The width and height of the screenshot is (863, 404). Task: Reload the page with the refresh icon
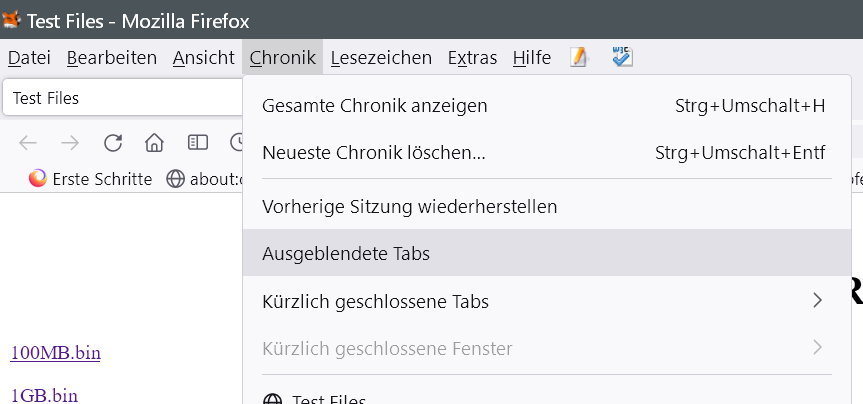(113, 143)
